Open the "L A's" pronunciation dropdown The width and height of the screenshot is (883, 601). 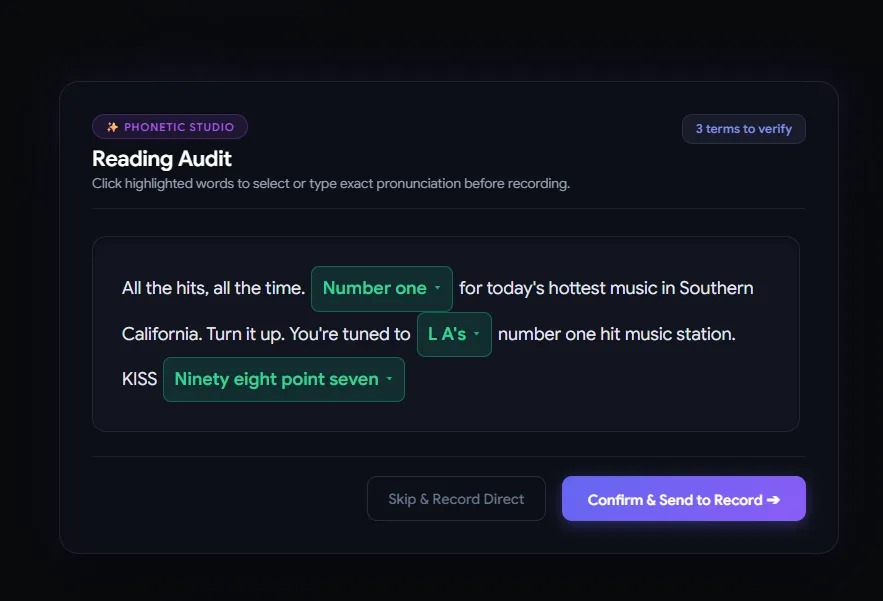click(x=454, y=334)
